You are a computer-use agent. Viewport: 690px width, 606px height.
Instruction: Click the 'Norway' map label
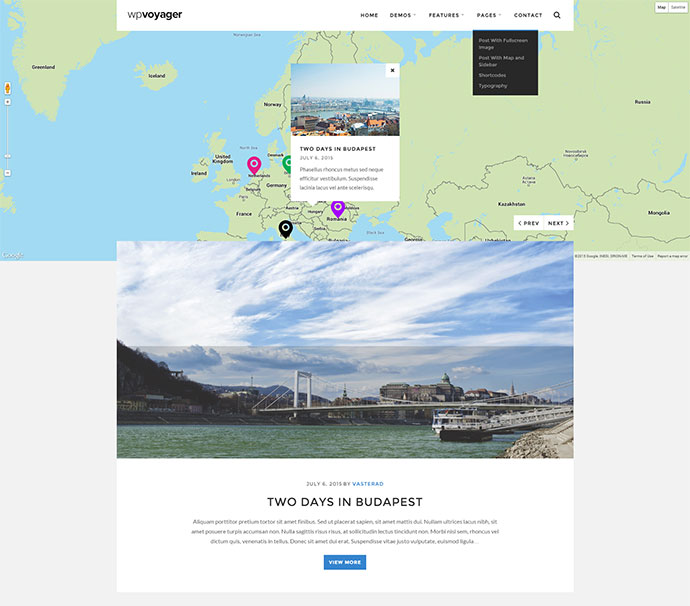[x=272, y=104]
